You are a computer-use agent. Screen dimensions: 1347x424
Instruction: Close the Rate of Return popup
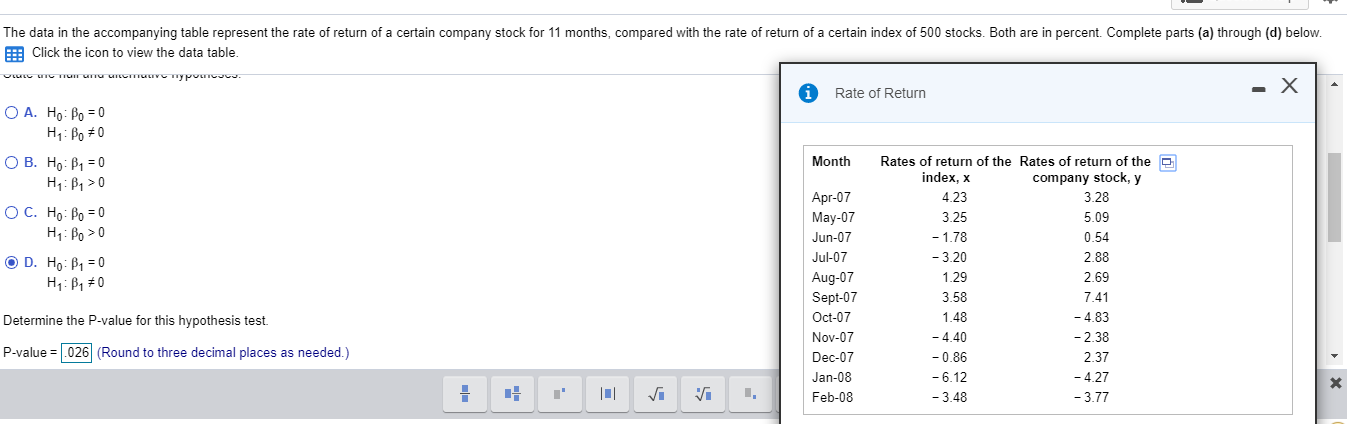(x=1289, y=88)
